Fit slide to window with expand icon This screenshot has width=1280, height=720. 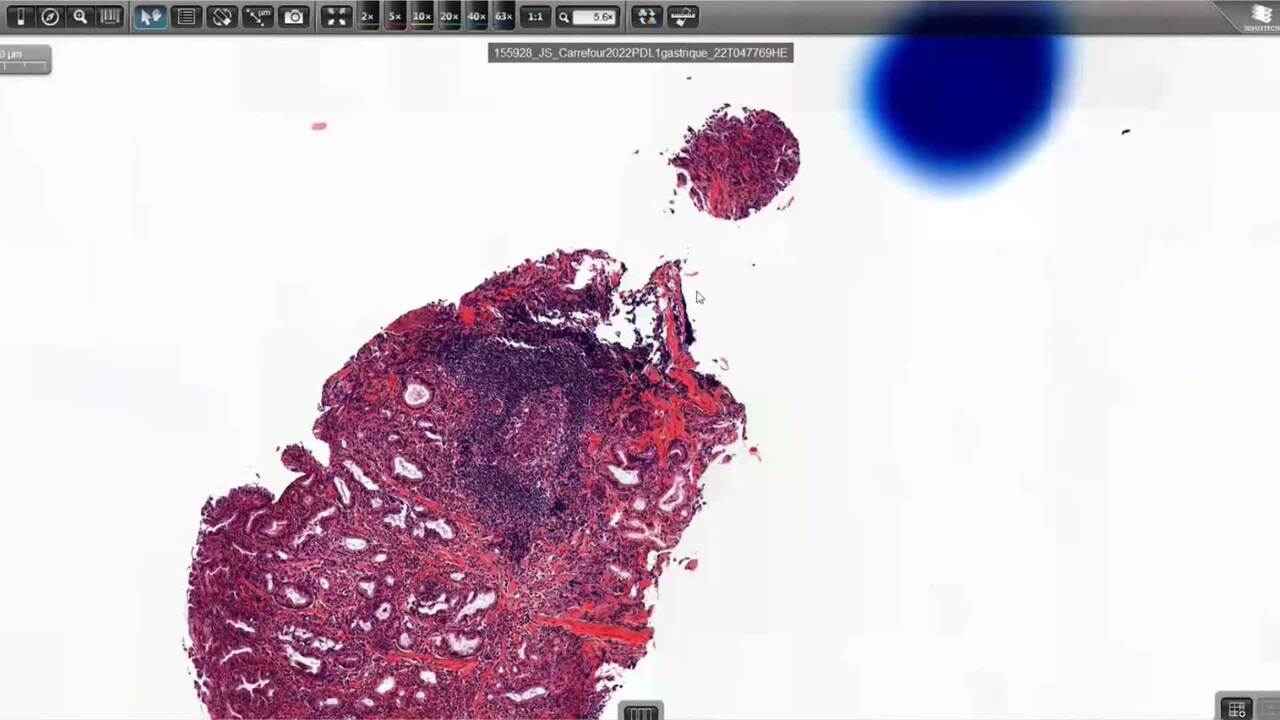click(x=337, y=17)
